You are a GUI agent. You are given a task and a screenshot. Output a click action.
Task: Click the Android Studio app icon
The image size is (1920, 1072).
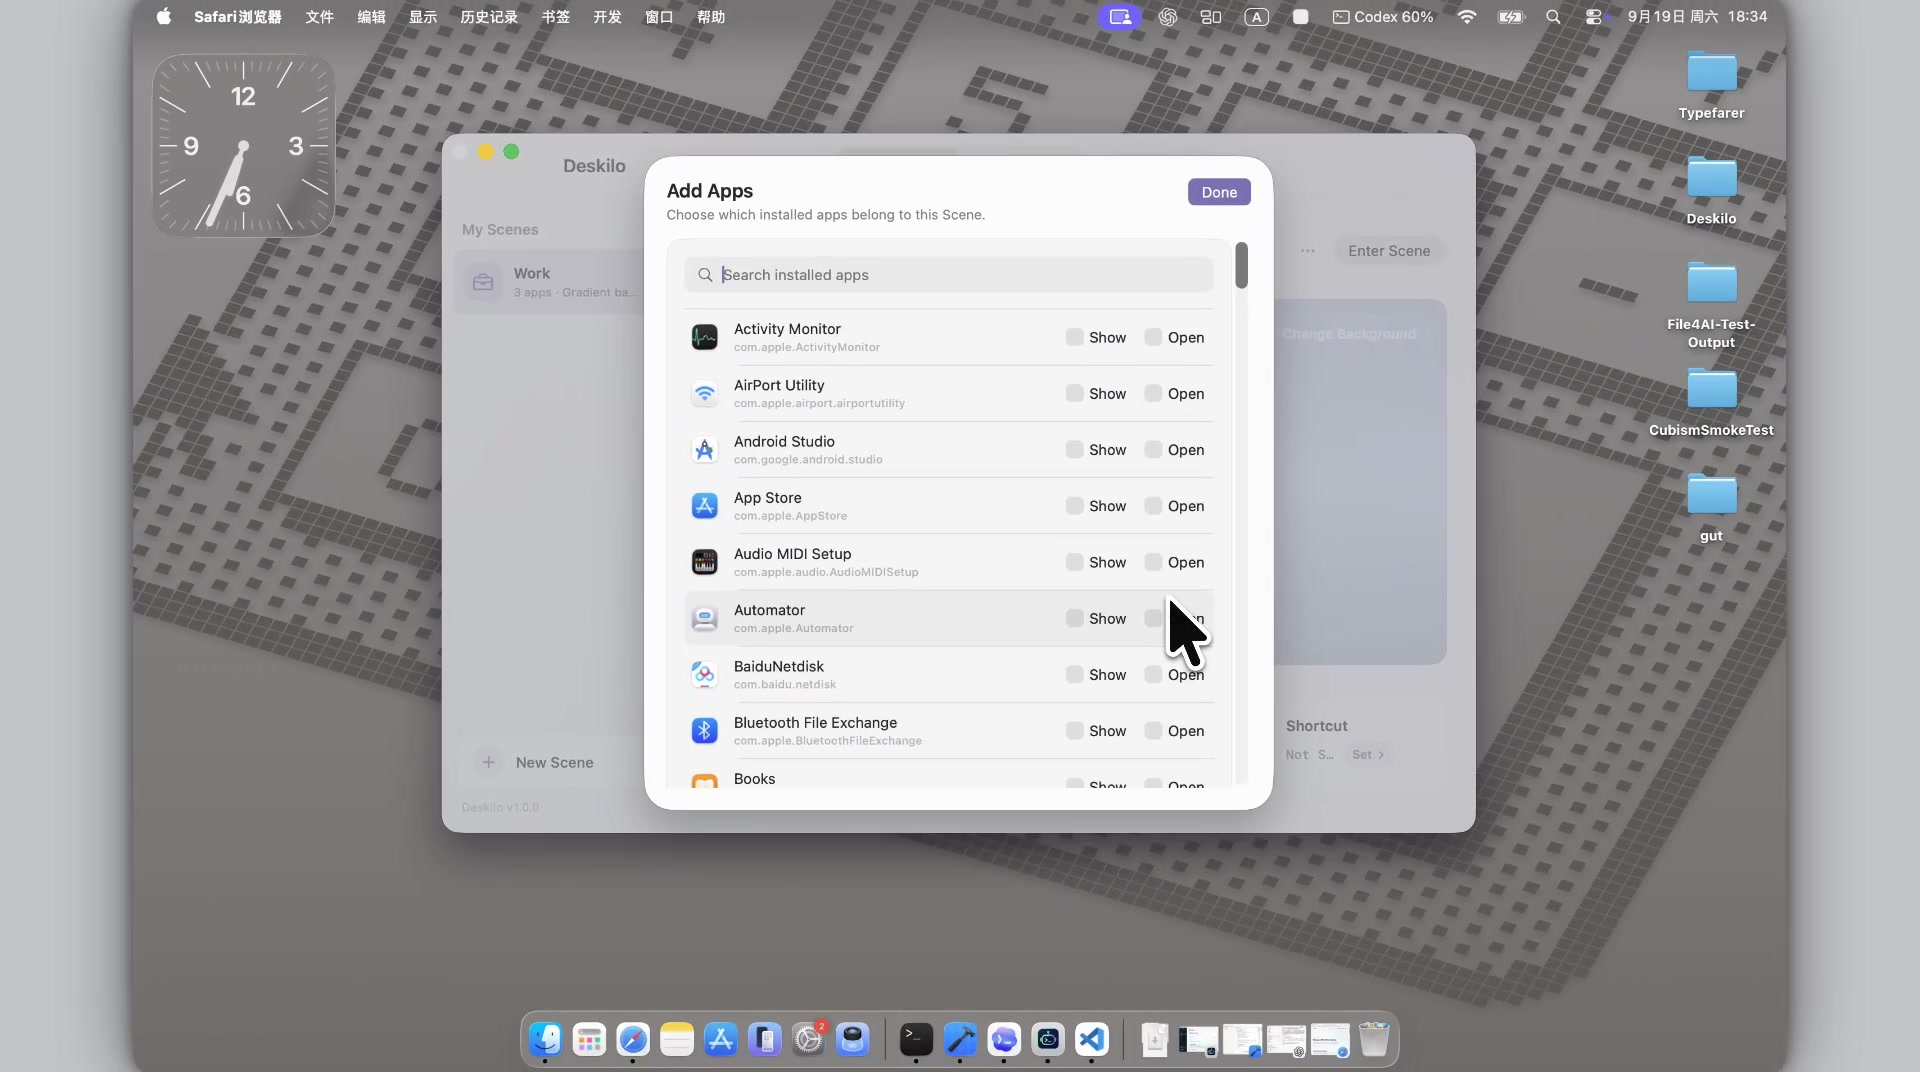[x=704, y=450]
